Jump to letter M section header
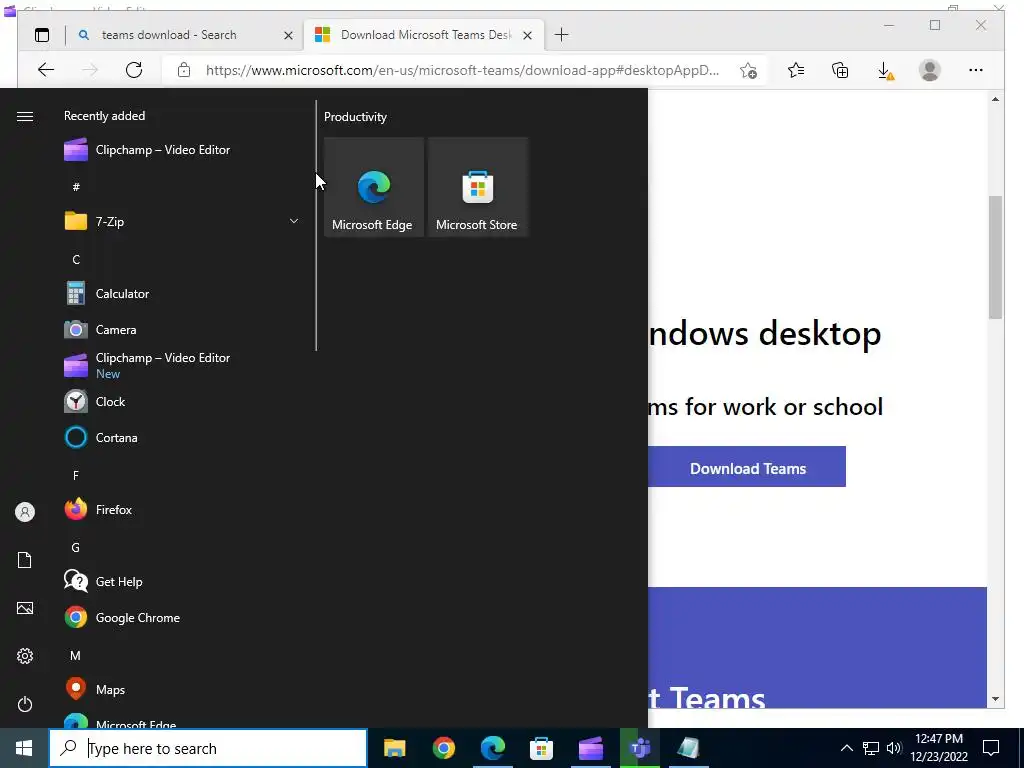The width and height of the screenshot is (1024, 768). (76, 655)
